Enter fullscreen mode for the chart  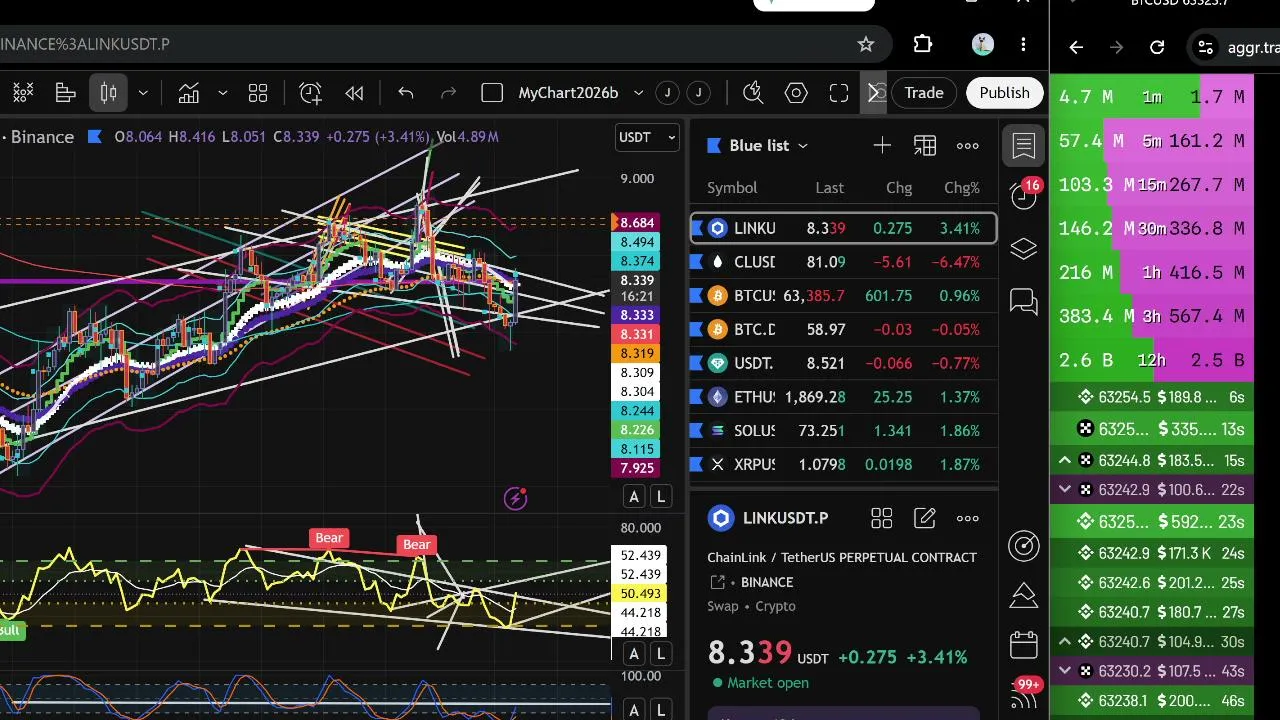coord(839,93)
